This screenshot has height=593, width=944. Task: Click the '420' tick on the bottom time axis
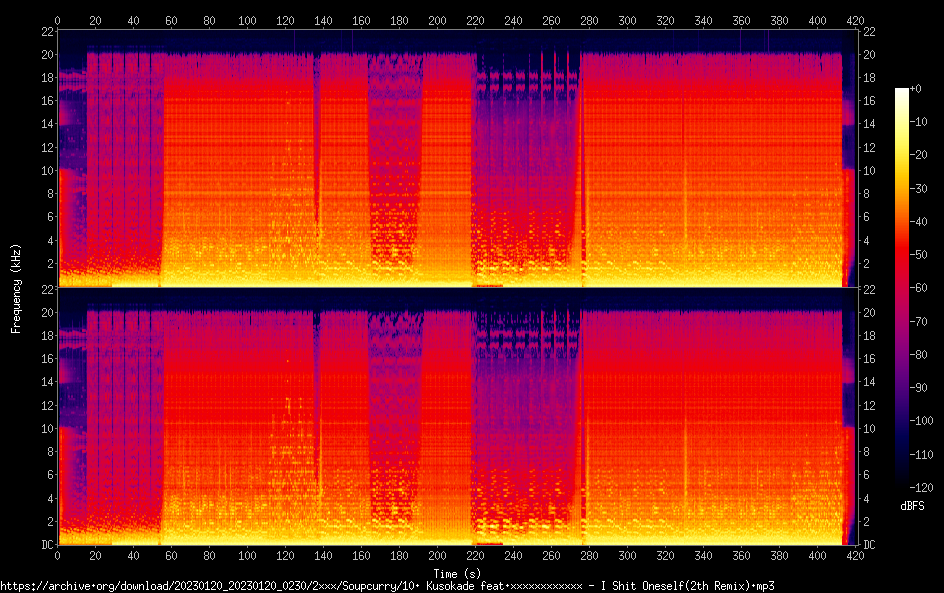855,555
